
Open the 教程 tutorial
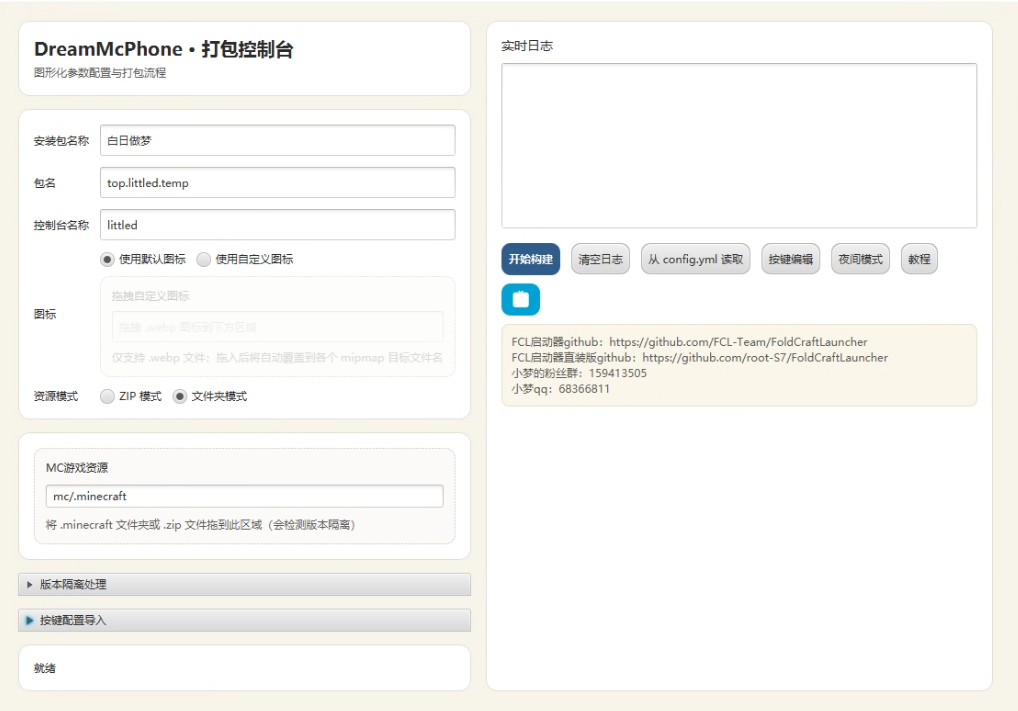coord(919,259)
